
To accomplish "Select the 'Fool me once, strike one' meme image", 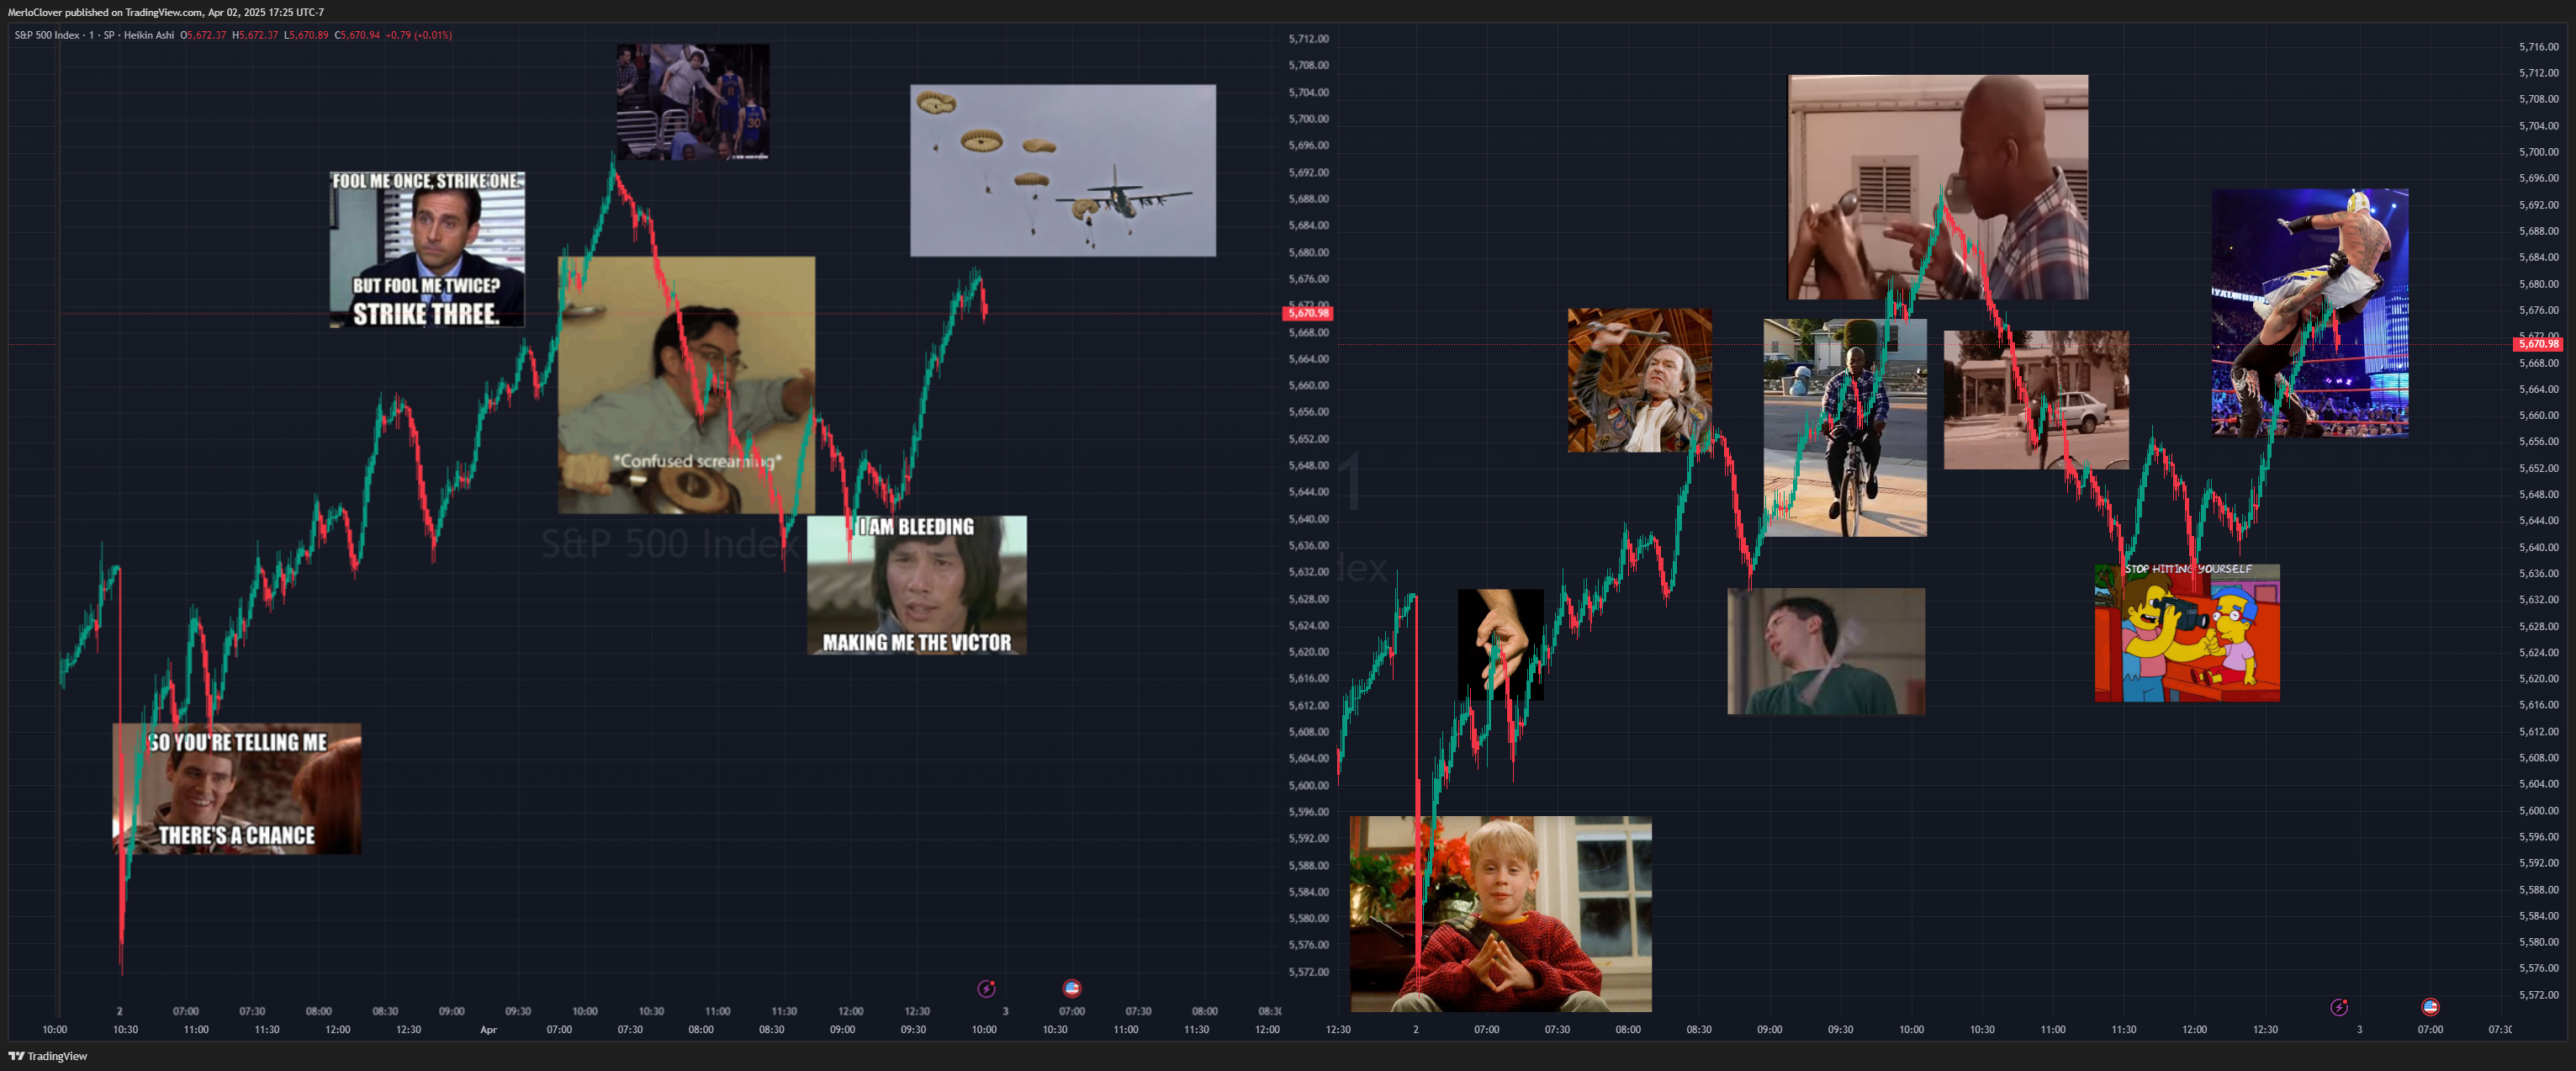I will [x=427, y=249].
